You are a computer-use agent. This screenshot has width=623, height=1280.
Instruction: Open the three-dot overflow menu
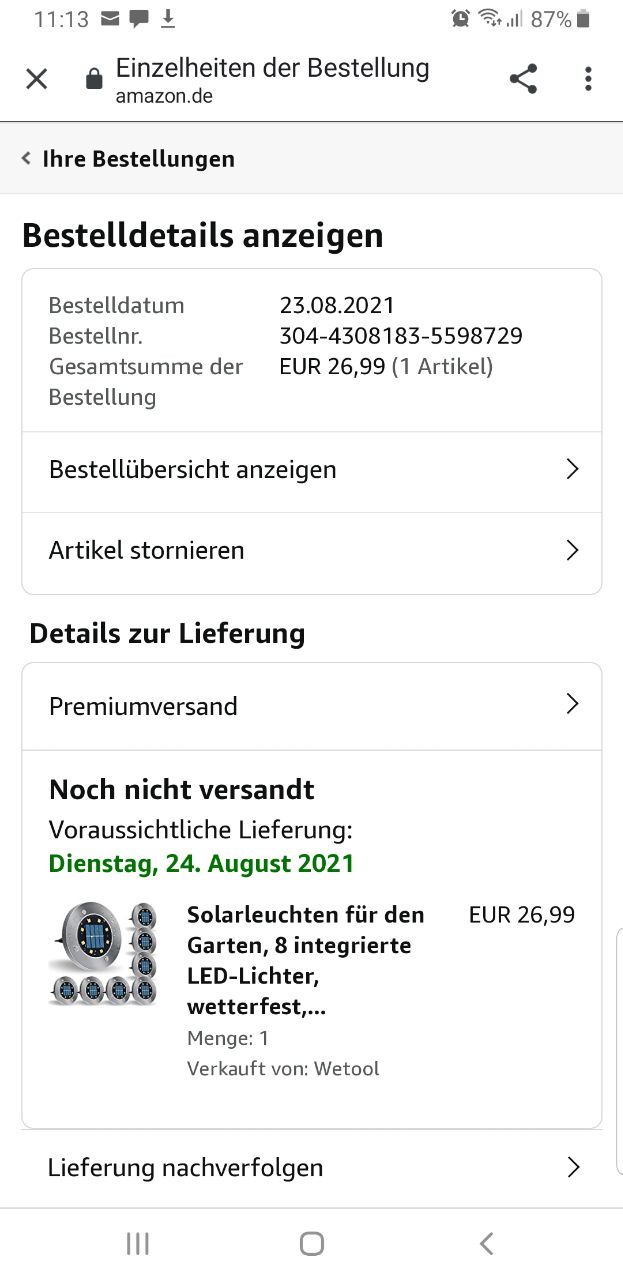(x=588, y=79)
